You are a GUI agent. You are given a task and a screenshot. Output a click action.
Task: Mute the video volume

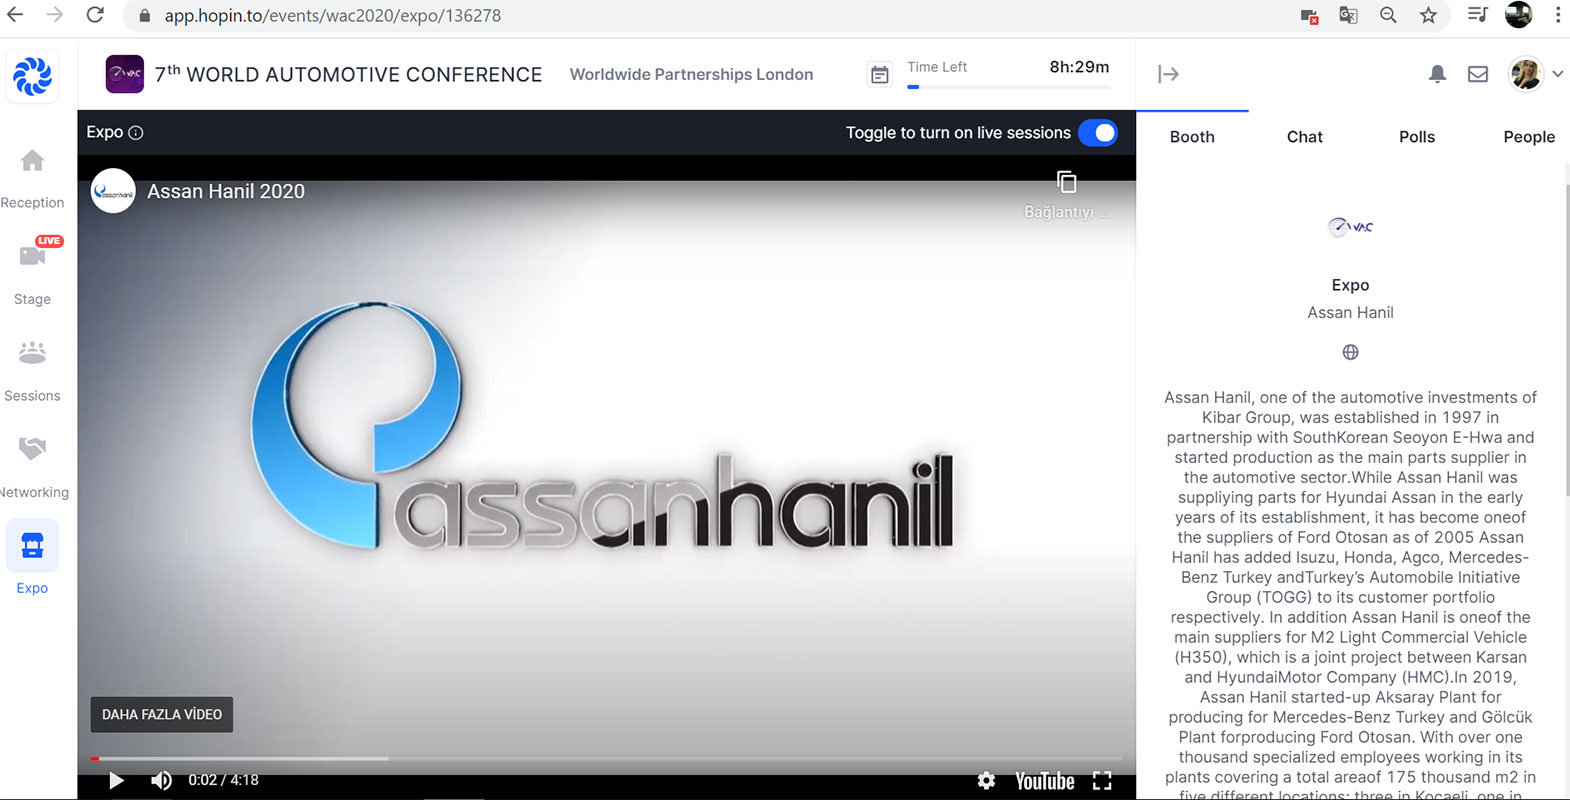pos(161,780)
